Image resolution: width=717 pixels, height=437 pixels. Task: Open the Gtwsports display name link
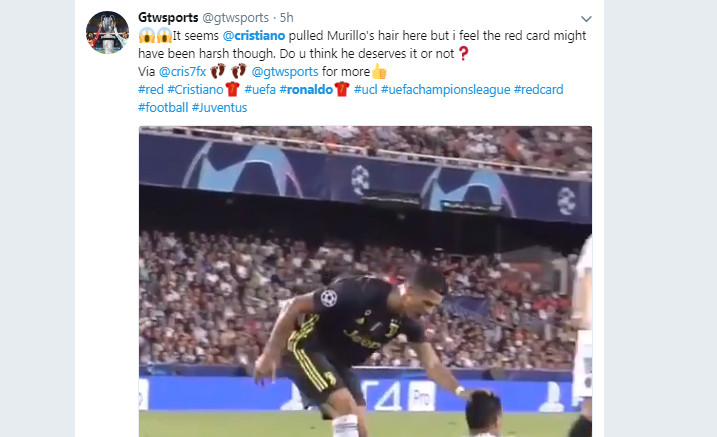pyautogui.click(x=168, y=17)
